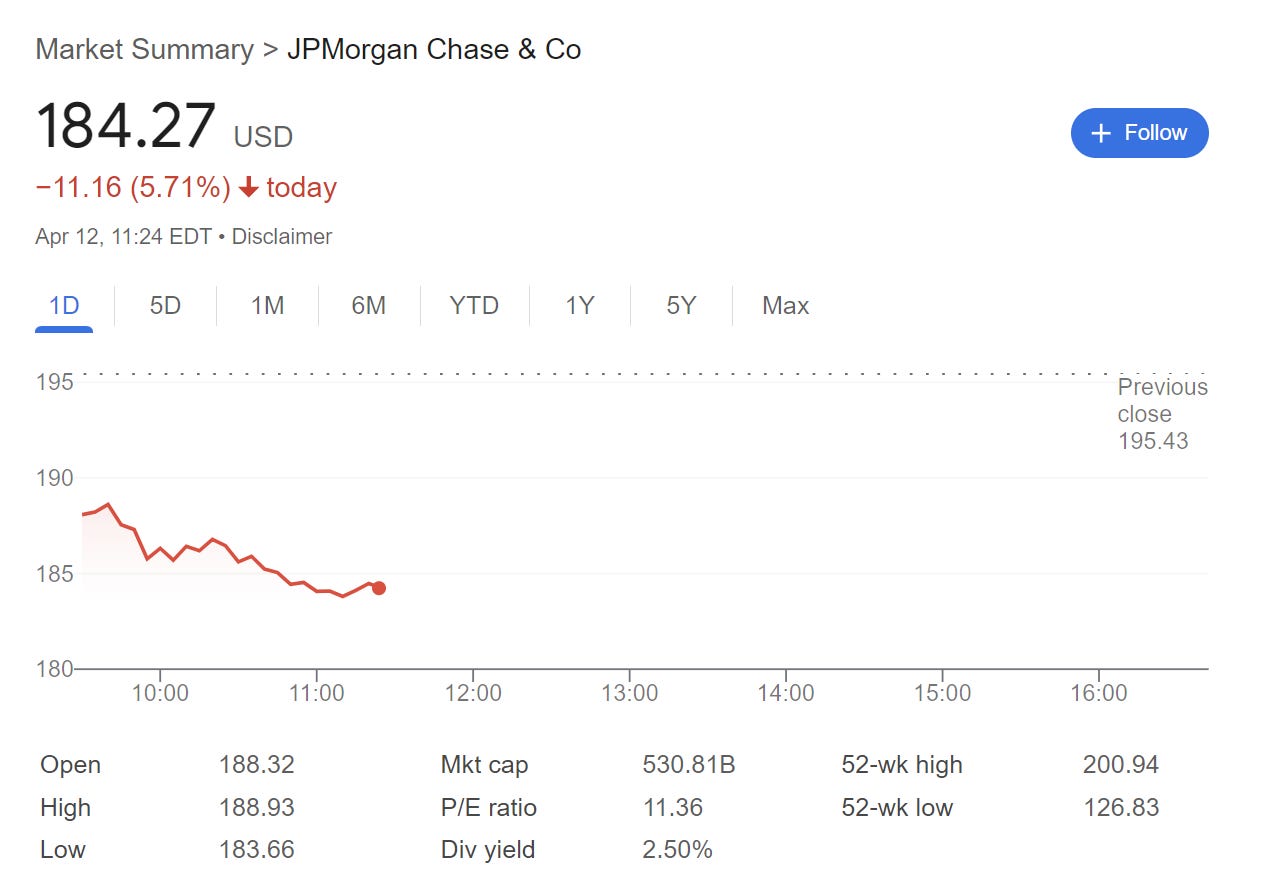
Task: Switch to the 5D tab
Action: click(x=165, y=305)
